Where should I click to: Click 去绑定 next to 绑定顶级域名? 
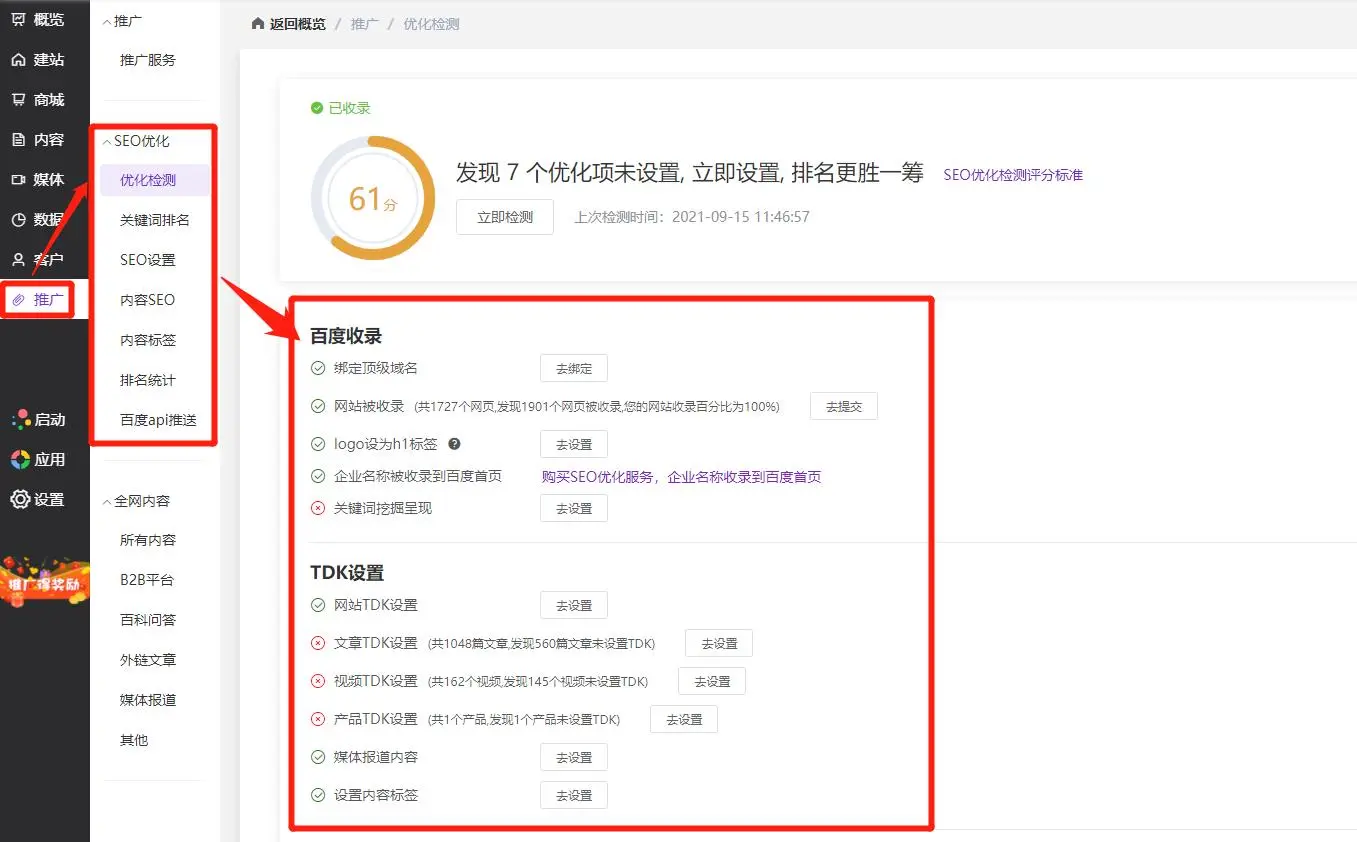[573, 369]
